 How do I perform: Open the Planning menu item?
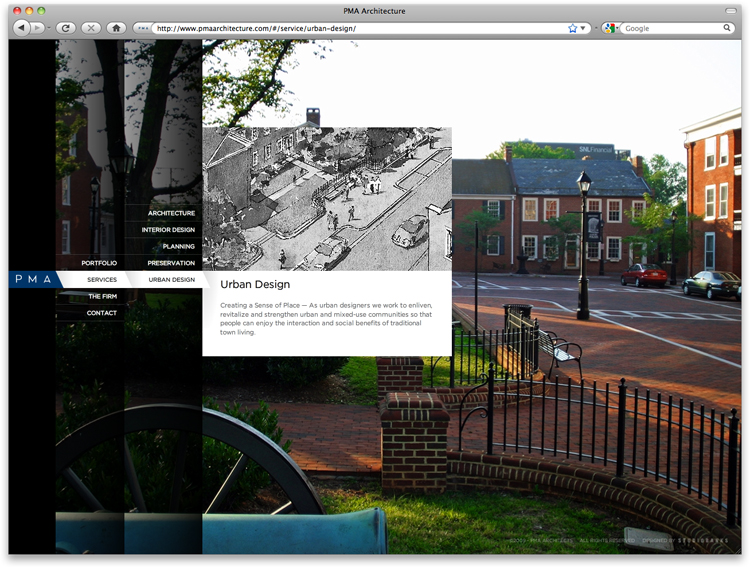coord(178,246)
